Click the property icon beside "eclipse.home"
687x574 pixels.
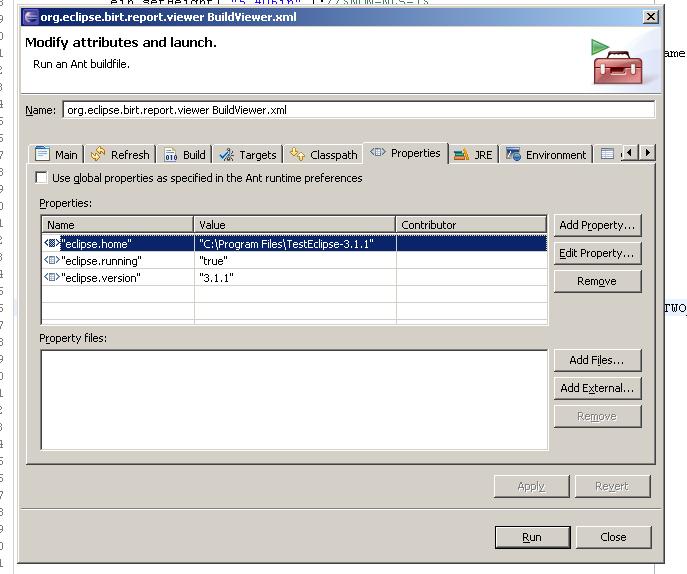click(52, 243)
